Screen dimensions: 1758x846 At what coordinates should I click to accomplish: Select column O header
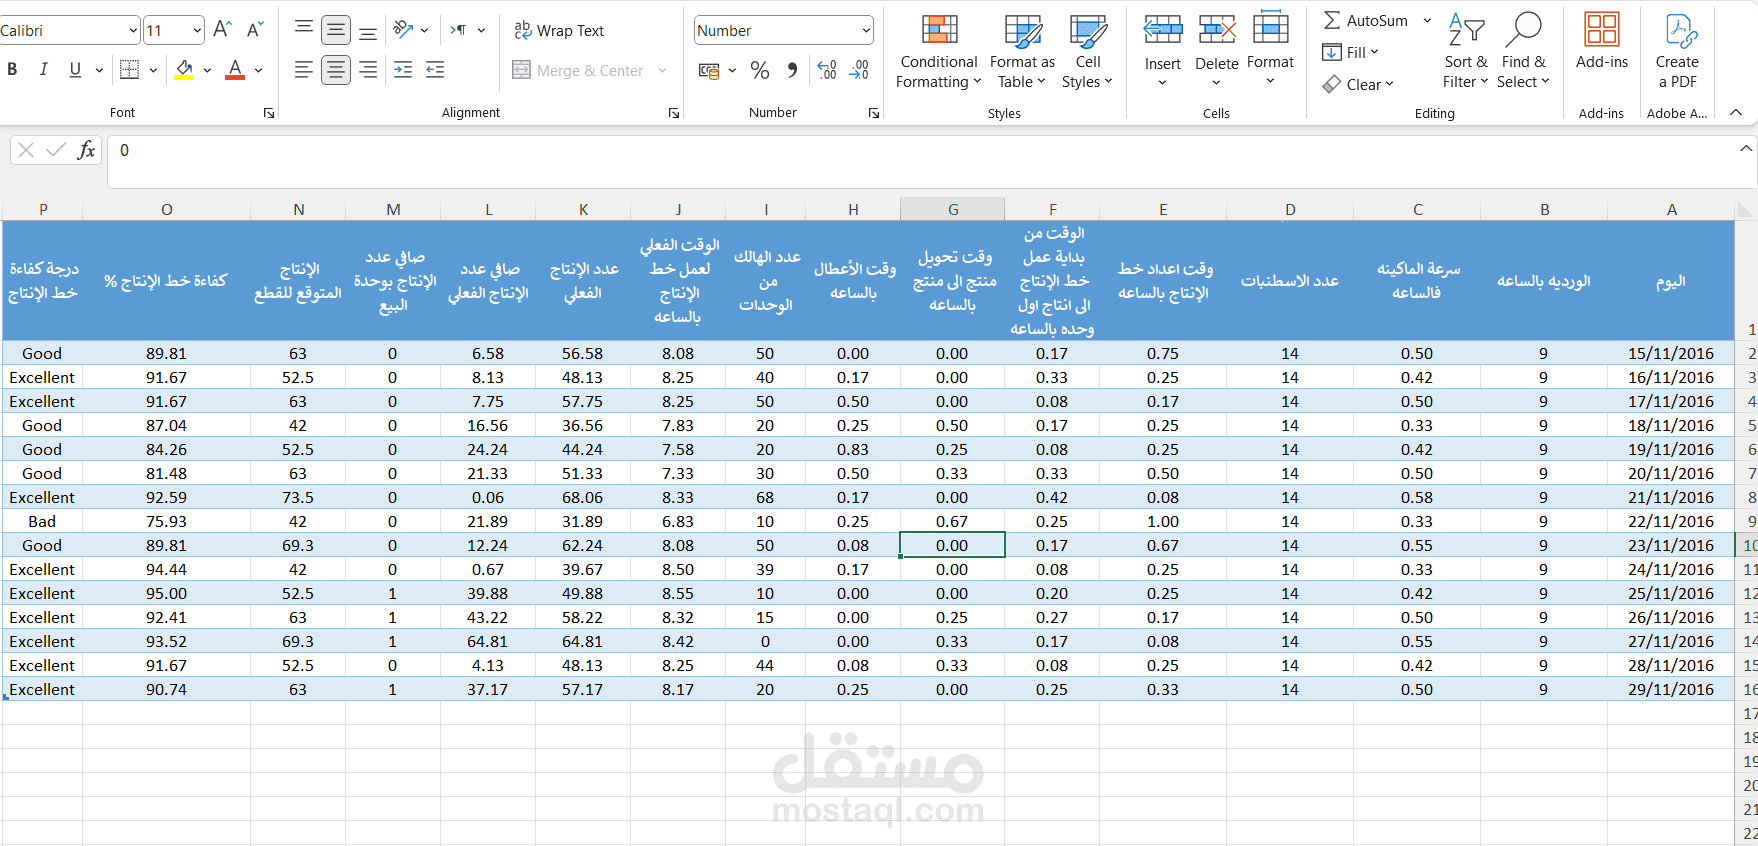coord(167,209)
